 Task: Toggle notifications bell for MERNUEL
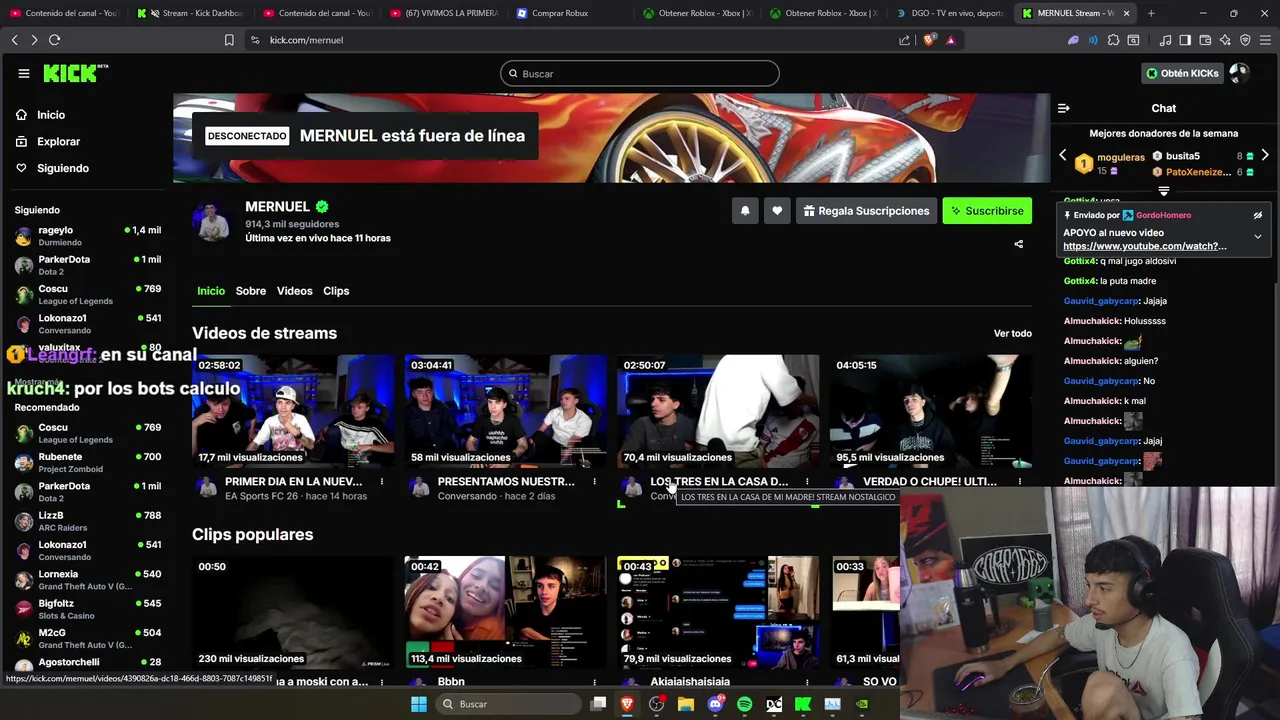point(745,211)
